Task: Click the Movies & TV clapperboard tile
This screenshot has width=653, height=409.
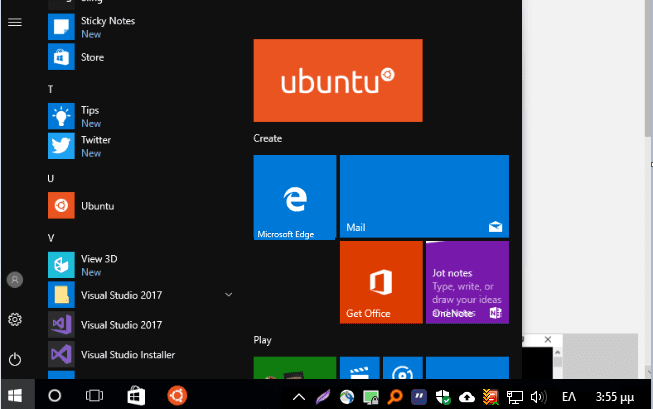Action: point(360,368)
